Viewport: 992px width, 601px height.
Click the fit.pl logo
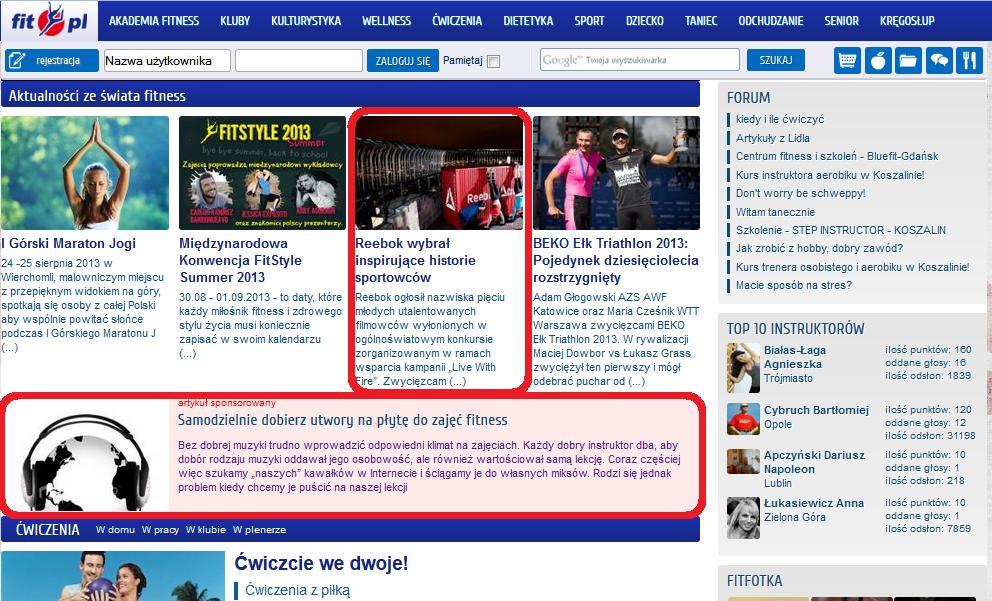pos(49,20)
